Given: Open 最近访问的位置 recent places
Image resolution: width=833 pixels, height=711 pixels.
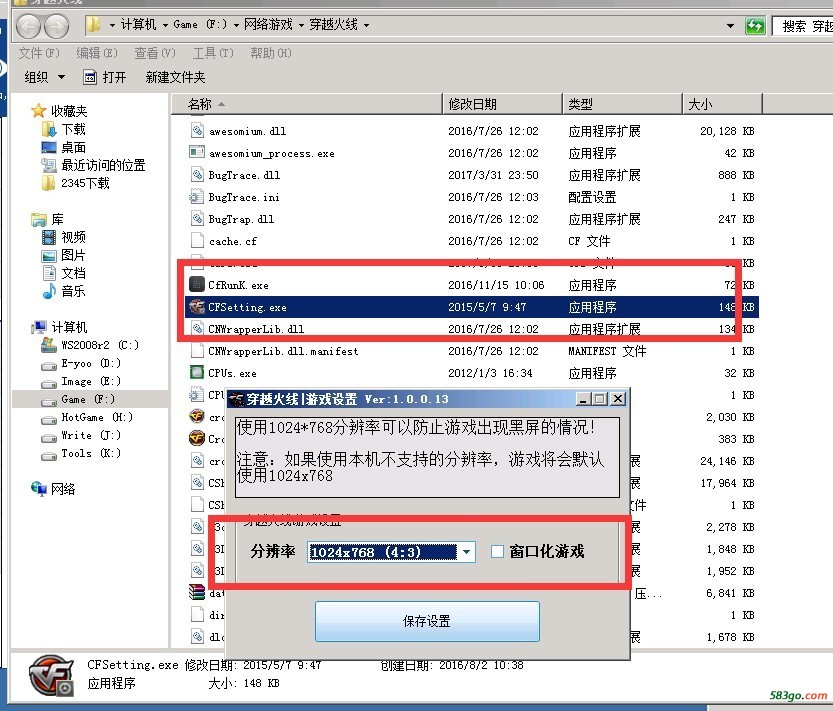Looking at the screenshot, I should (x=103, y=165).
